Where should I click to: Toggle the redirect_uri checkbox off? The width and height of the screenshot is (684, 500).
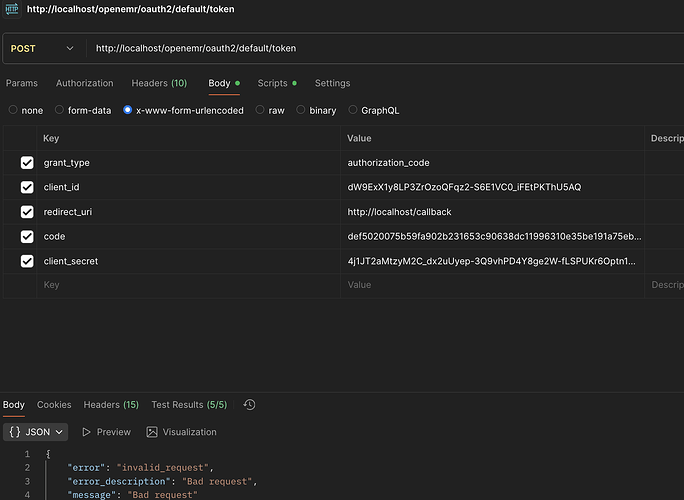click(x=27, y=212)
